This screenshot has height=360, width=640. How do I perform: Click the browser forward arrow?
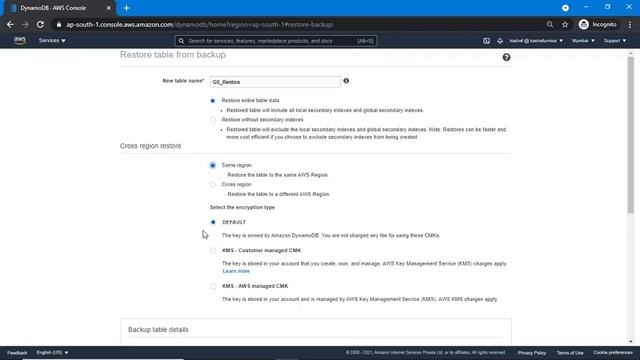click(25, 24)
